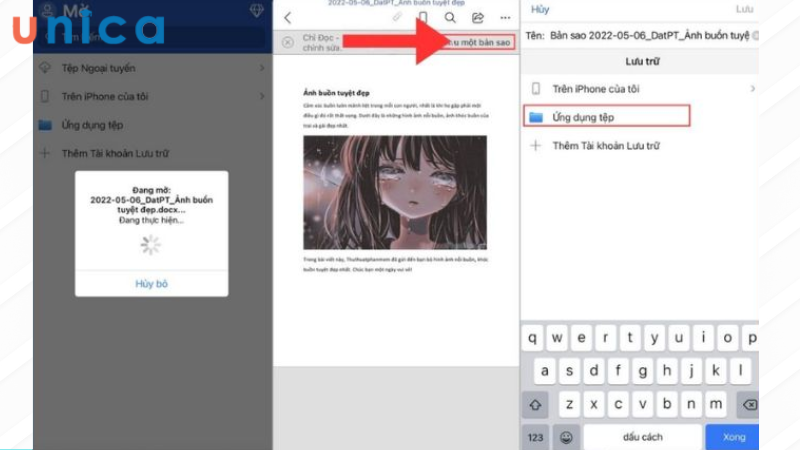The height and width of the screenshot is (450, 800).
Task: Tap the share icon in document toolbar
Action: coord(478,18)
